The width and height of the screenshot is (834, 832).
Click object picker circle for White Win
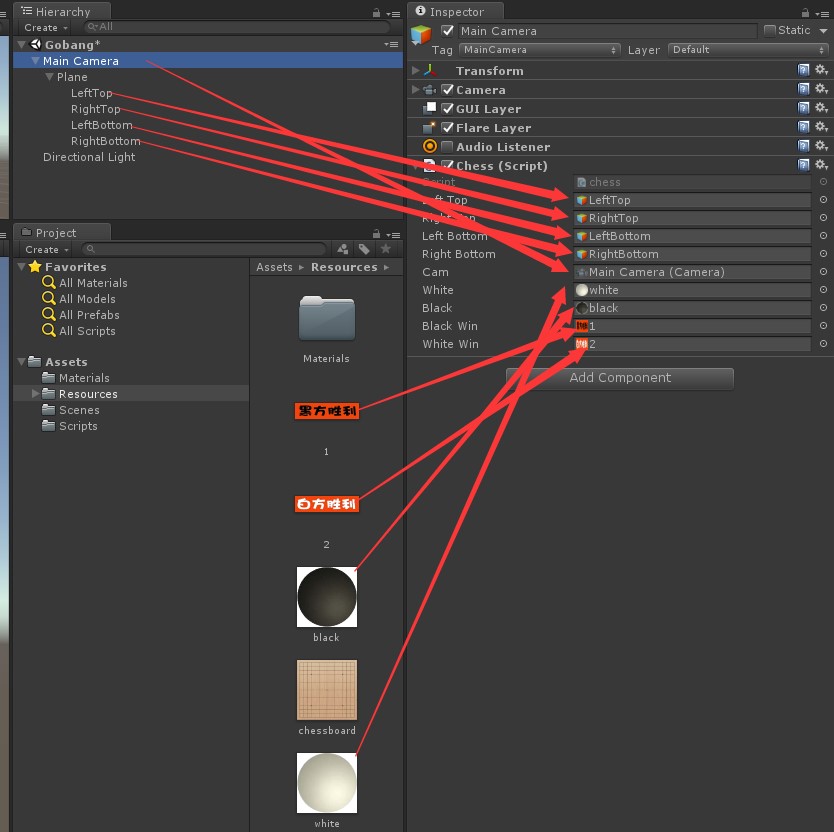pyautogui.click(x=823, y=344)
